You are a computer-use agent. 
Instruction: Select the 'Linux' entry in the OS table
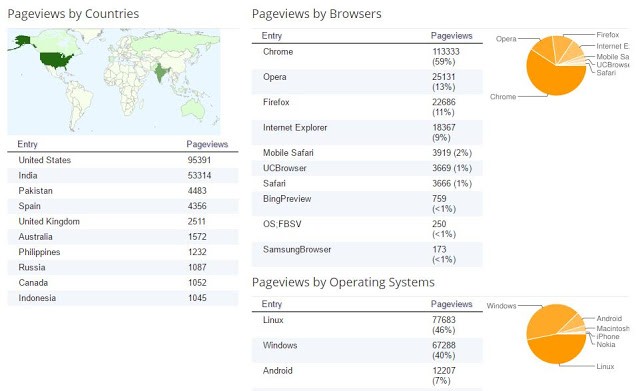click(273, 320)
